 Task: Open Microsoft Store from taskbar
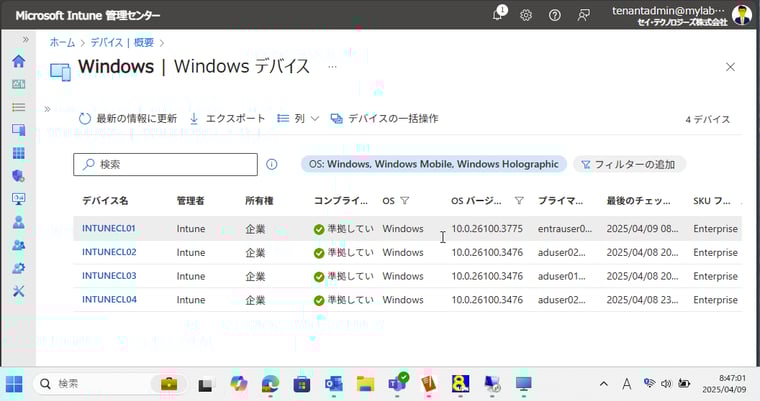pyautogui.click(x=301, y=384)
